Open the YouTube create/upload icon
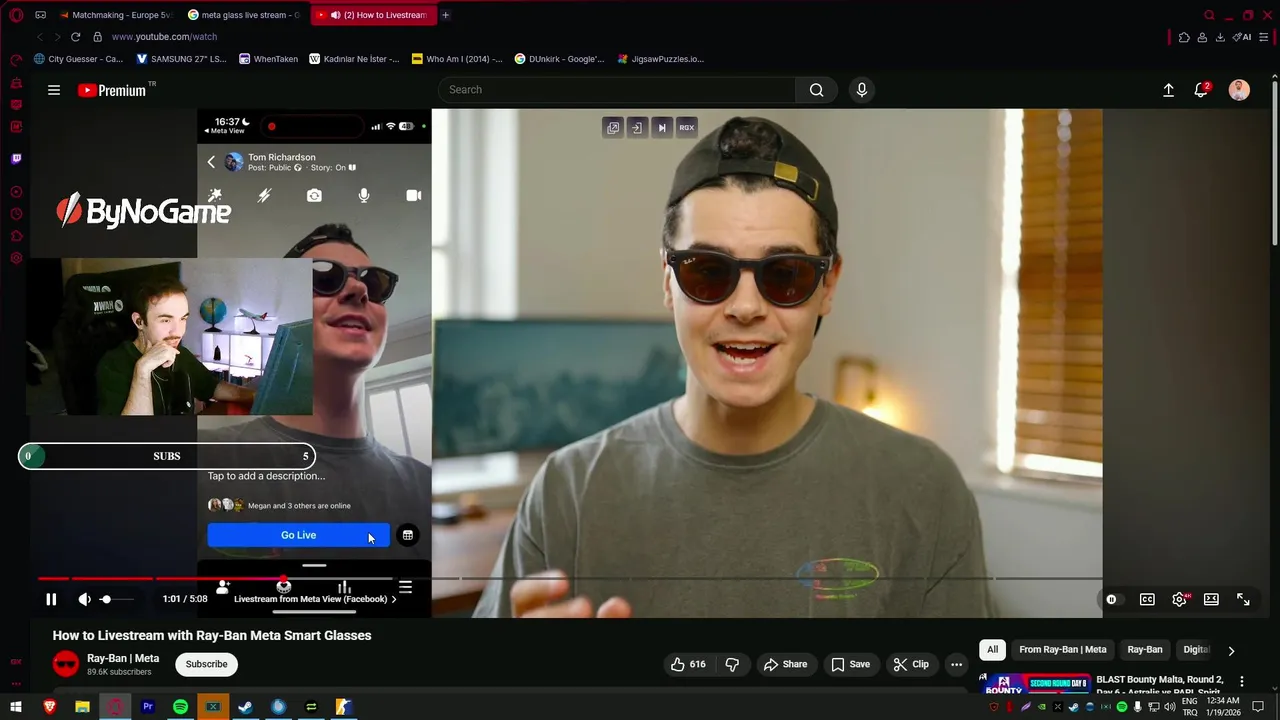This screenshot has height=720, width=1280. coord(1168,90)
